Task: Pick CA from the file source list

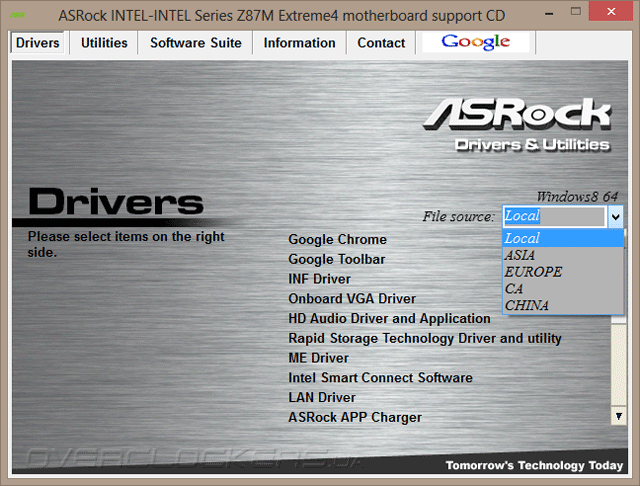Action: coord(563,289)
